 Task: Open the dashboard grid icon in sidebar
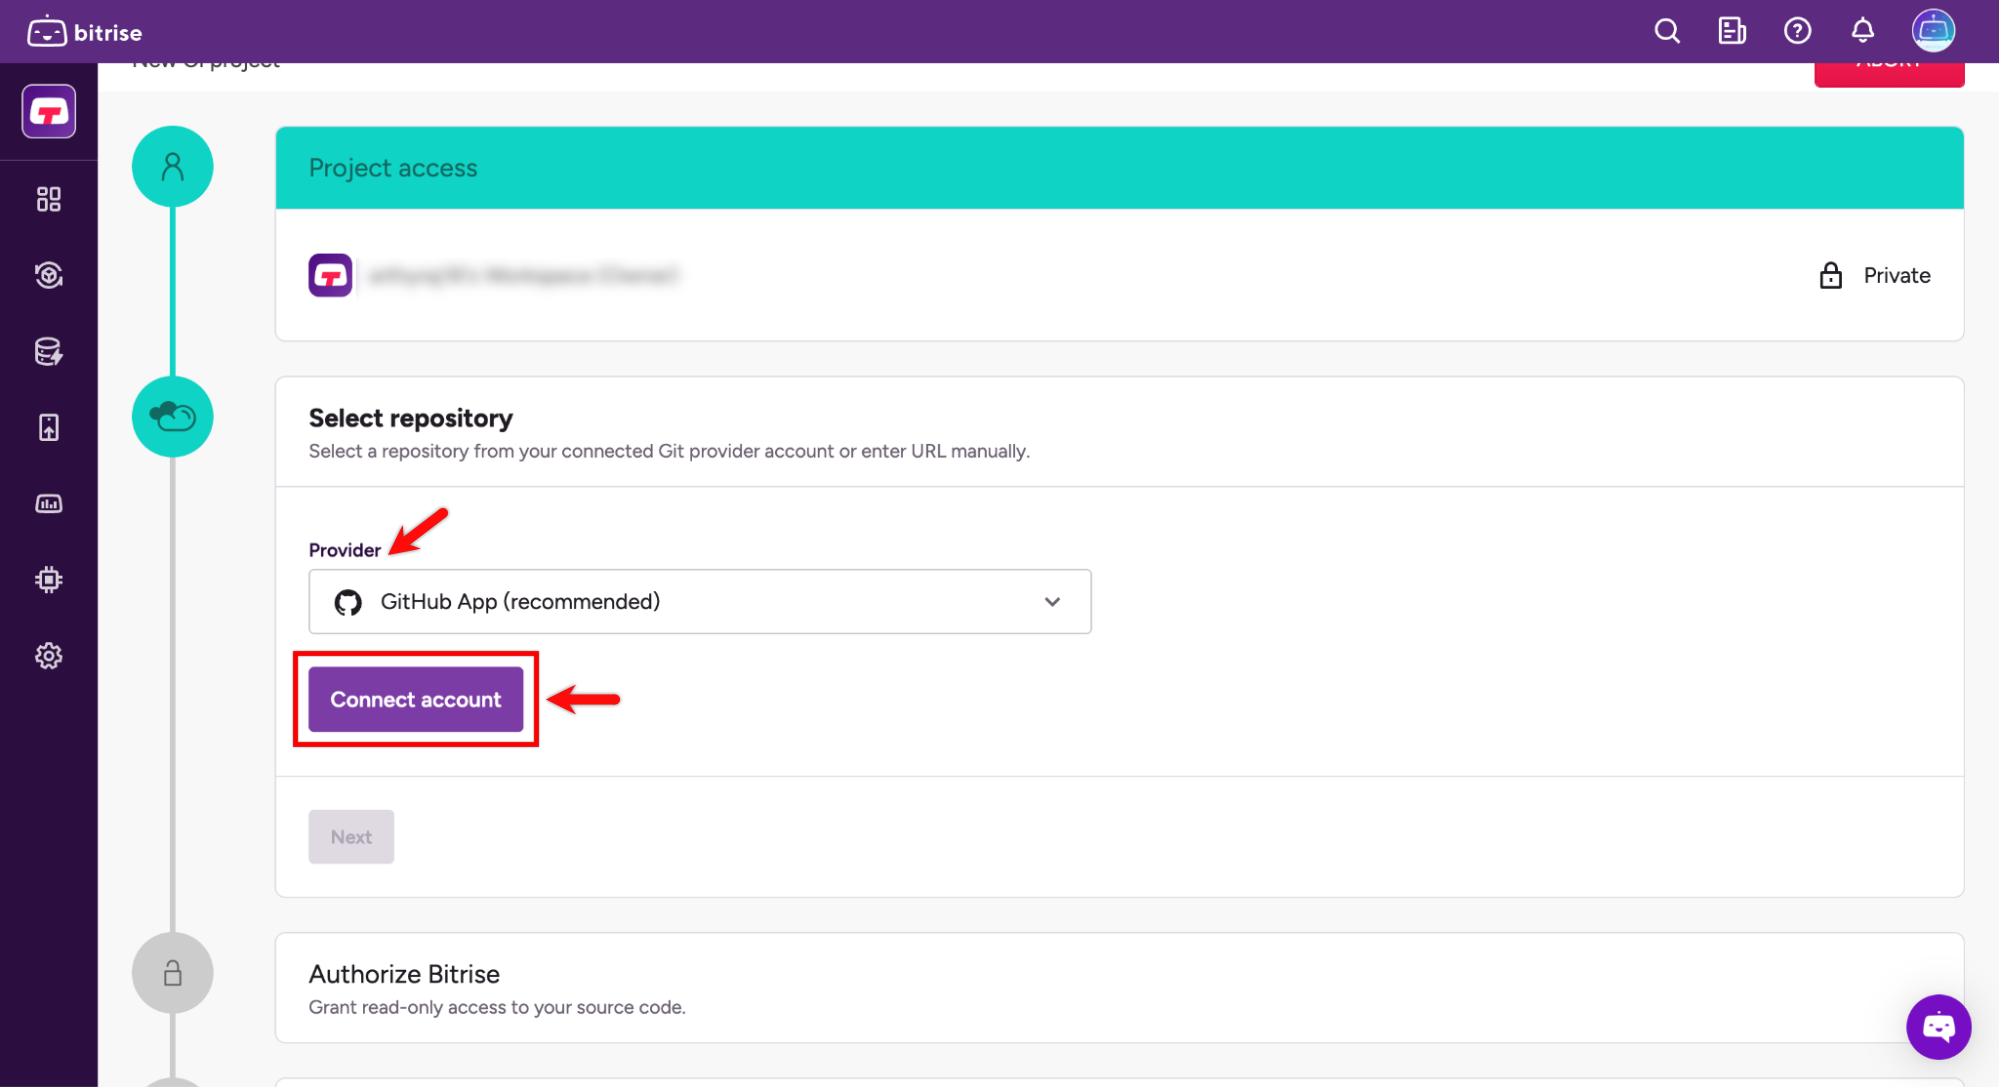pos(49,199)
